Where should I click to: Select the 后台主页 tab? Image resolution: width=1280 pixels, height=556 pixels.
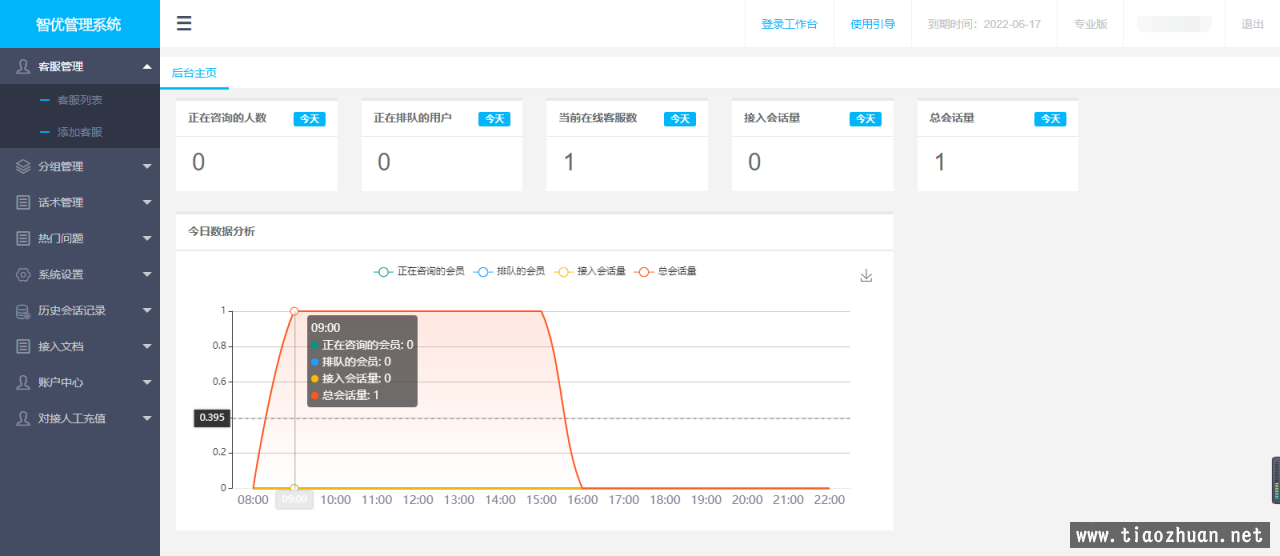click(194, 73)
